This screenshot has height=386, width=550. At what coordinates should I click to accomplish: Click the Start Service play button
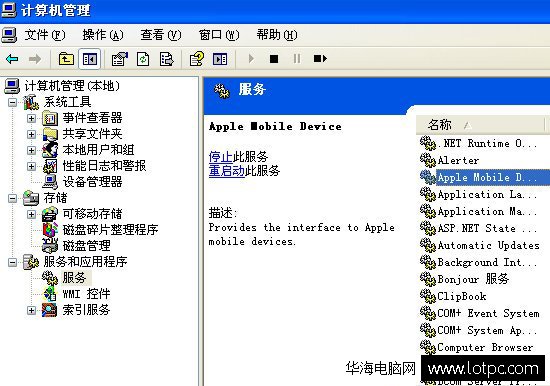click(x=251, y=59)
